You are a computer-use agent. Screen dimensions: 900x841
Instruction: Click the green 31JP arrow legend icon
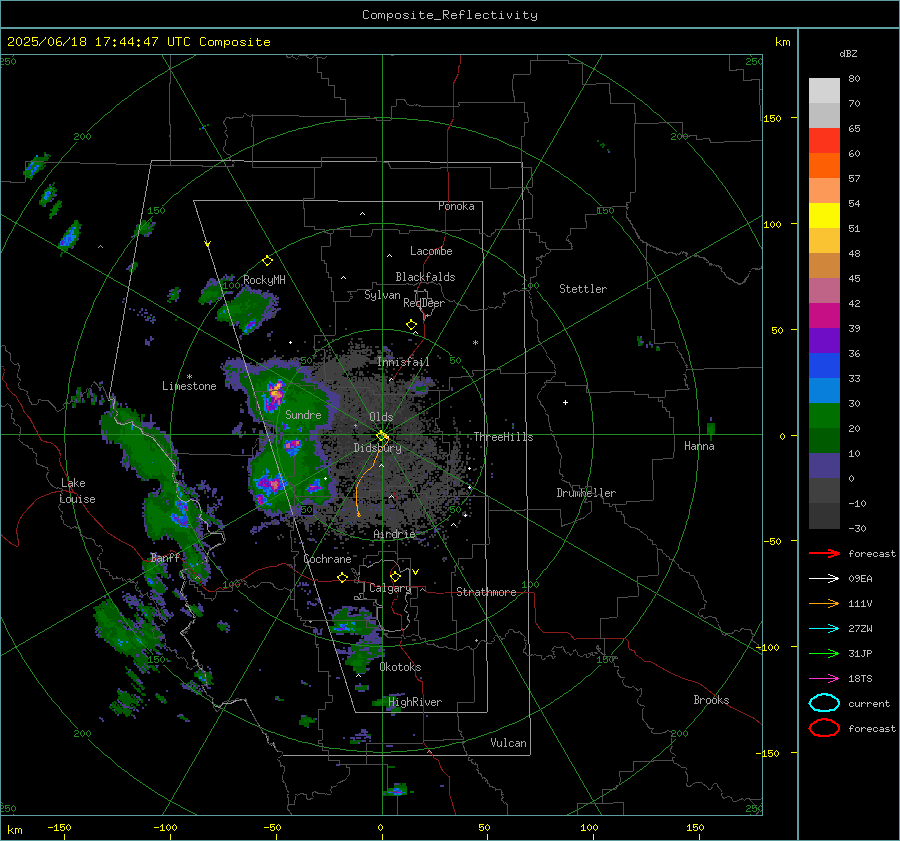824,653
